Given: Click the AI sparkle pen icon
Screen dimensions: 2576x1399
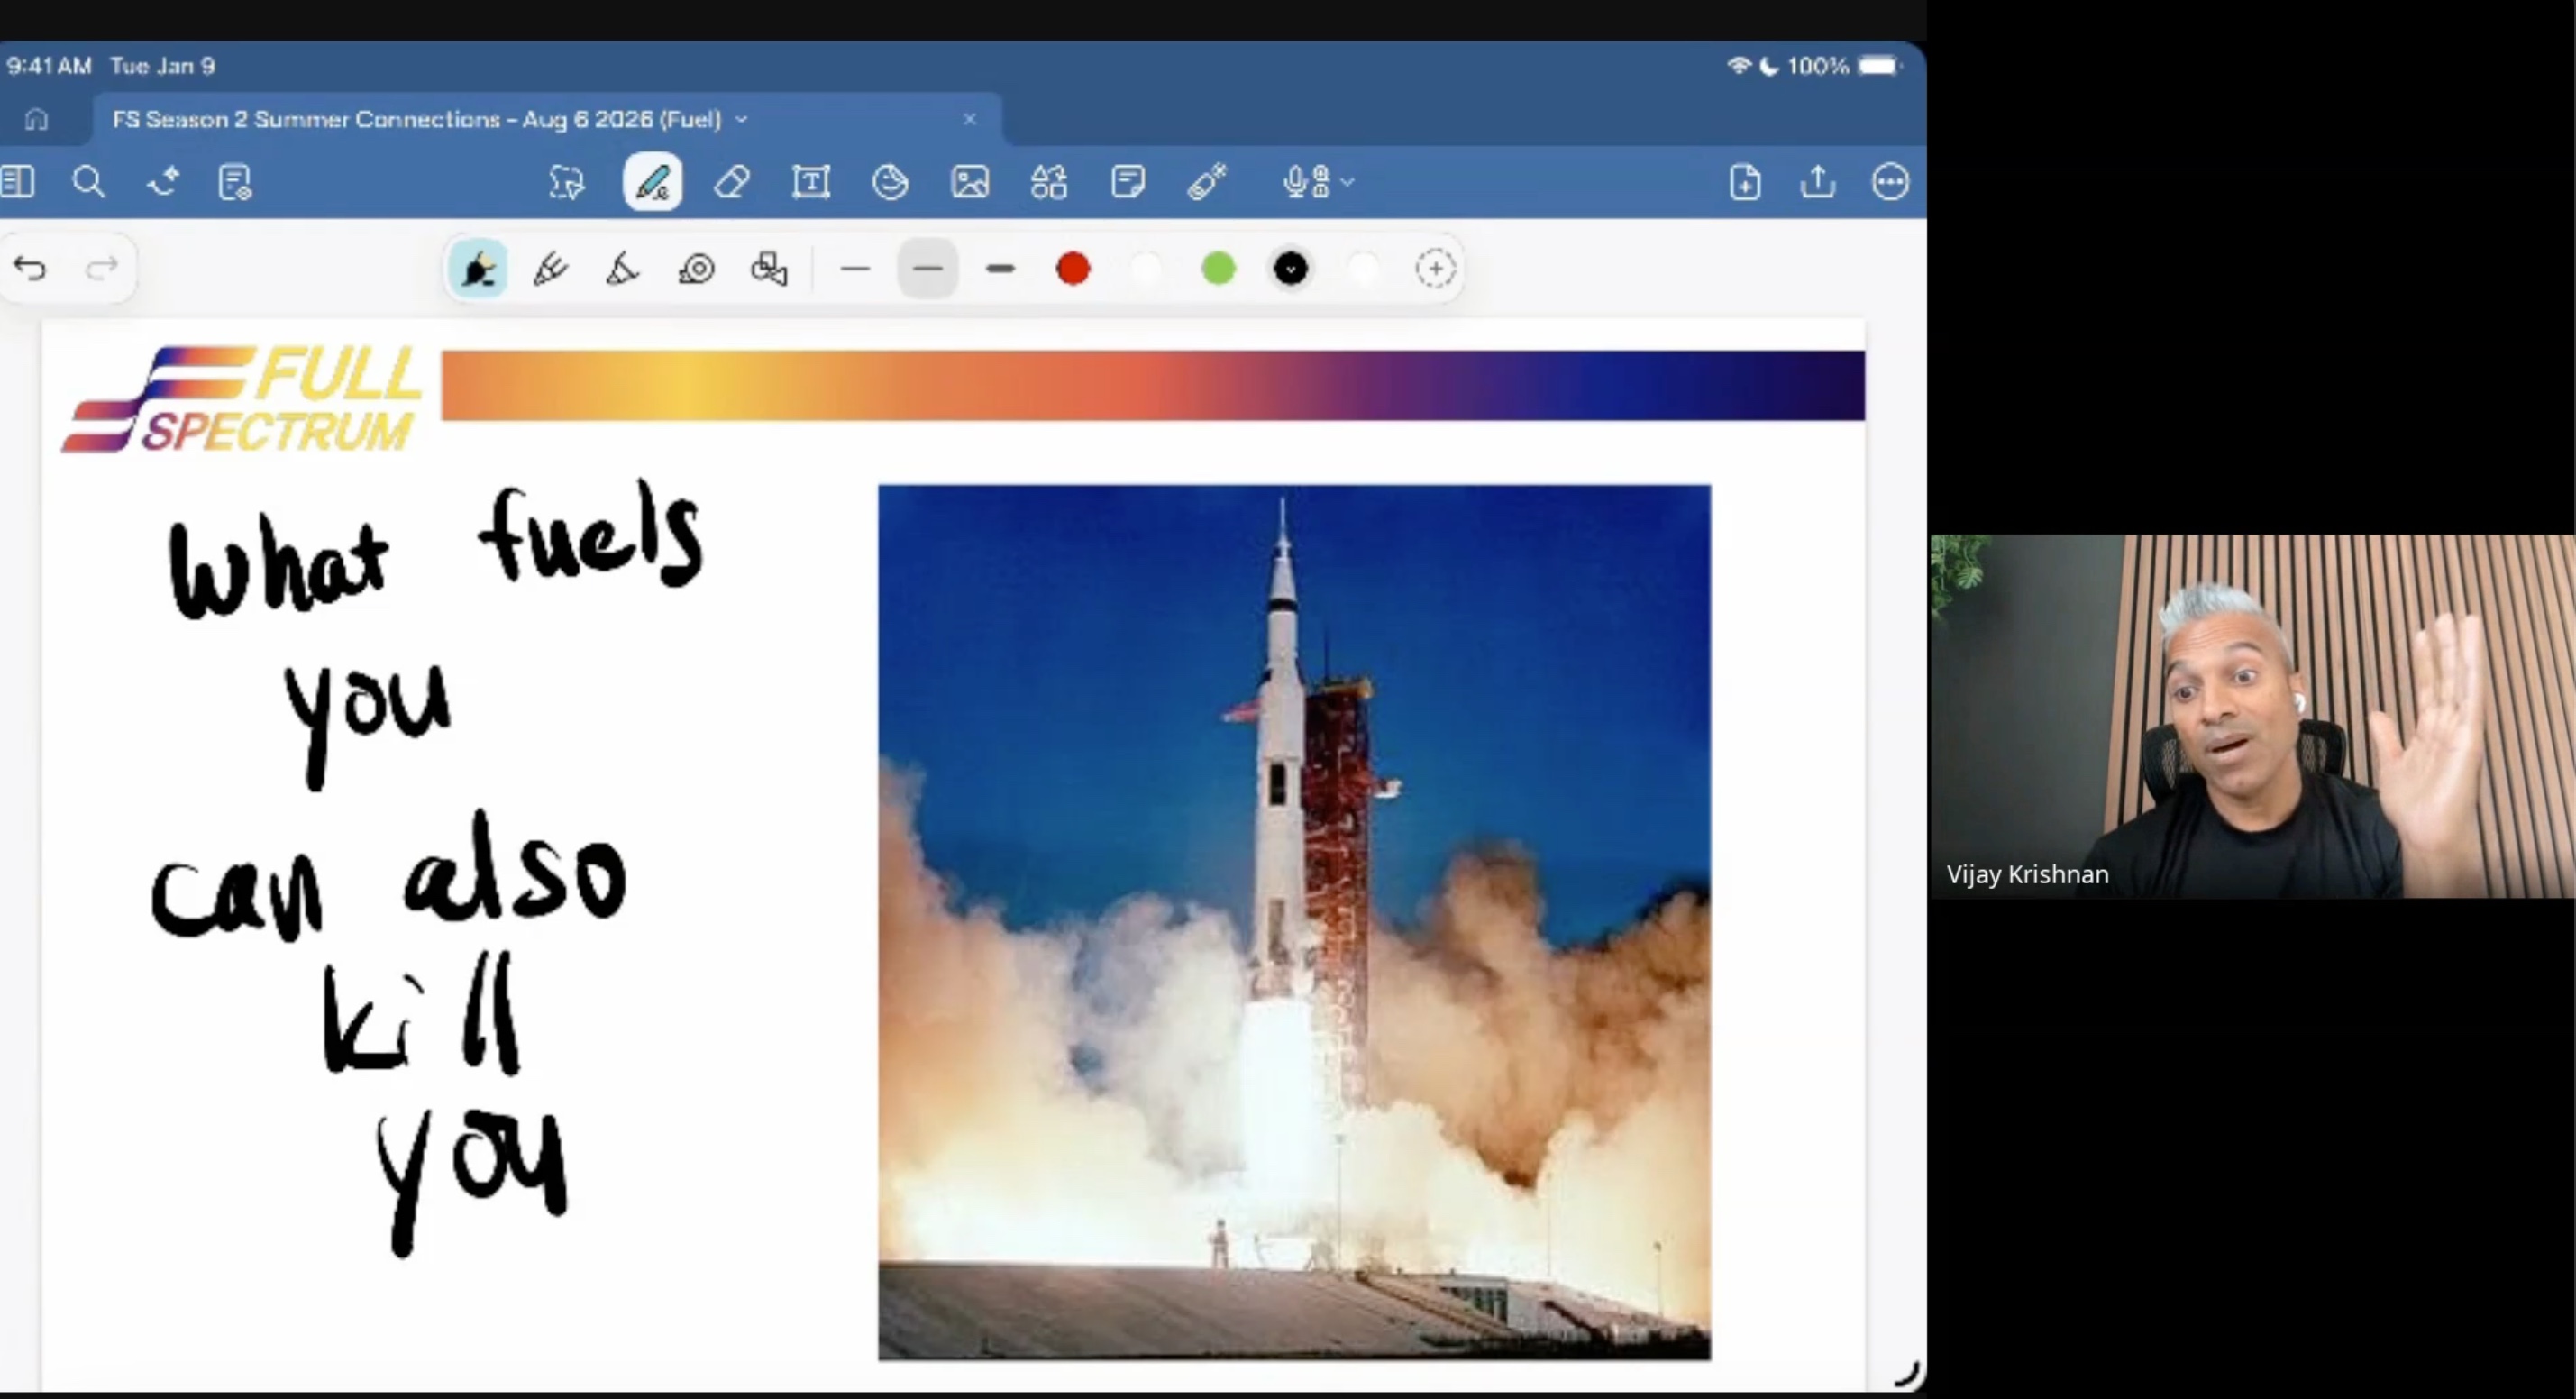Looking at the screenshot, I should pyautogui.click(x=162, y=182).
